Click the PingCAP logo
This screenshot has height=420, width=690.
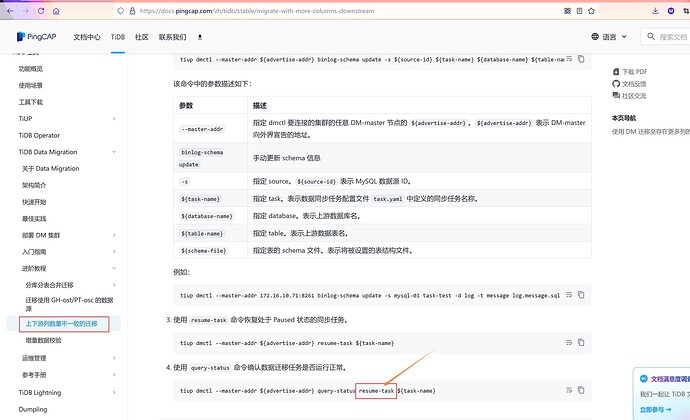point(36,37)
